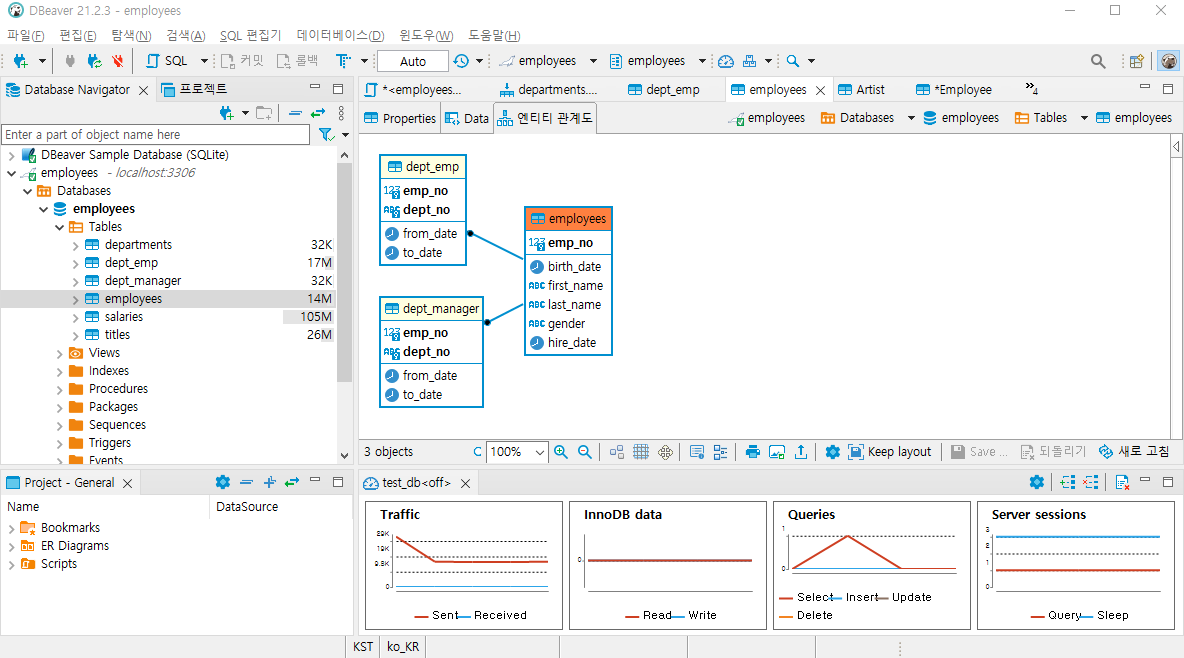Open the Auto transaction mode box
Viewport: 1184px width, 658px height.
(x=413, y=61)
